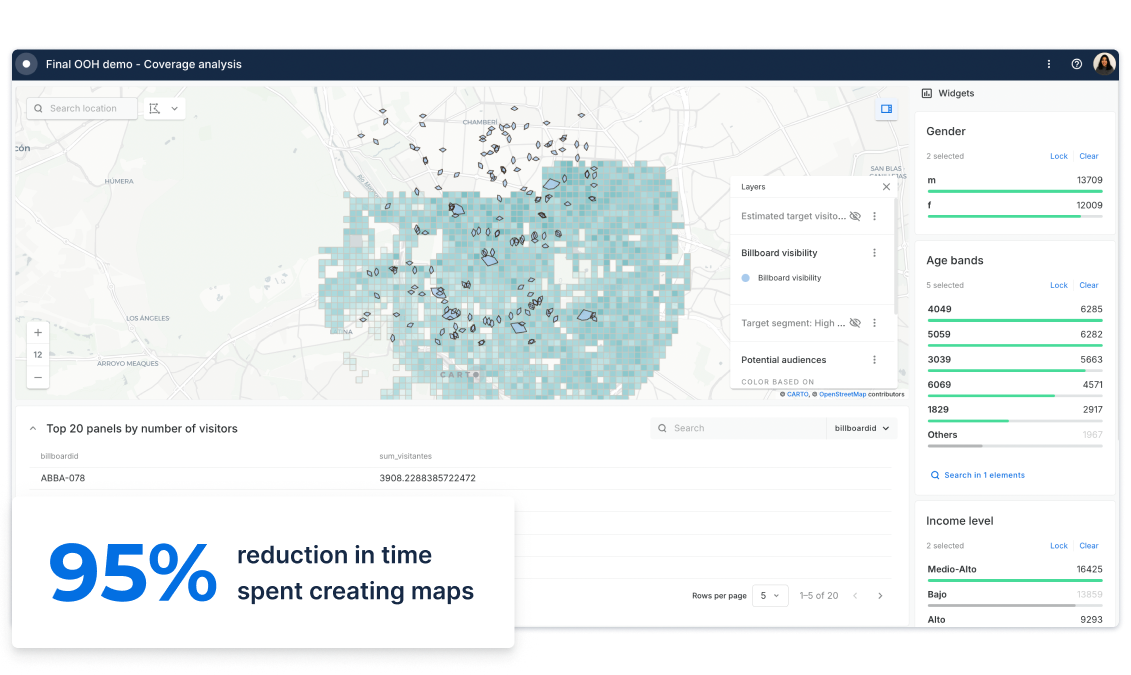This screenshot has width=1131, height=675.
Task: Collapse the Top 20 panels section
Action: pos(33,428)
